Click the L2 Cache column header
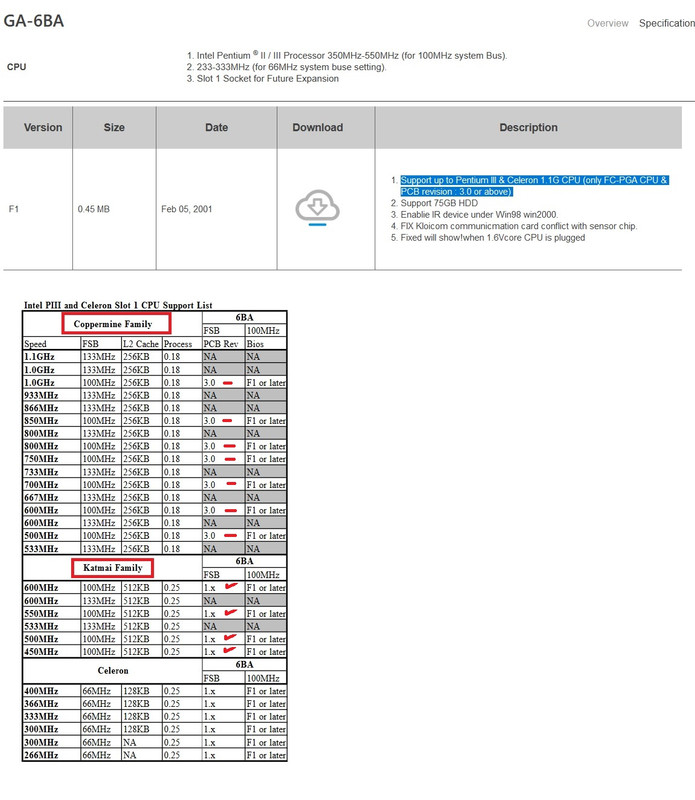695x800 pixels. 141,344
